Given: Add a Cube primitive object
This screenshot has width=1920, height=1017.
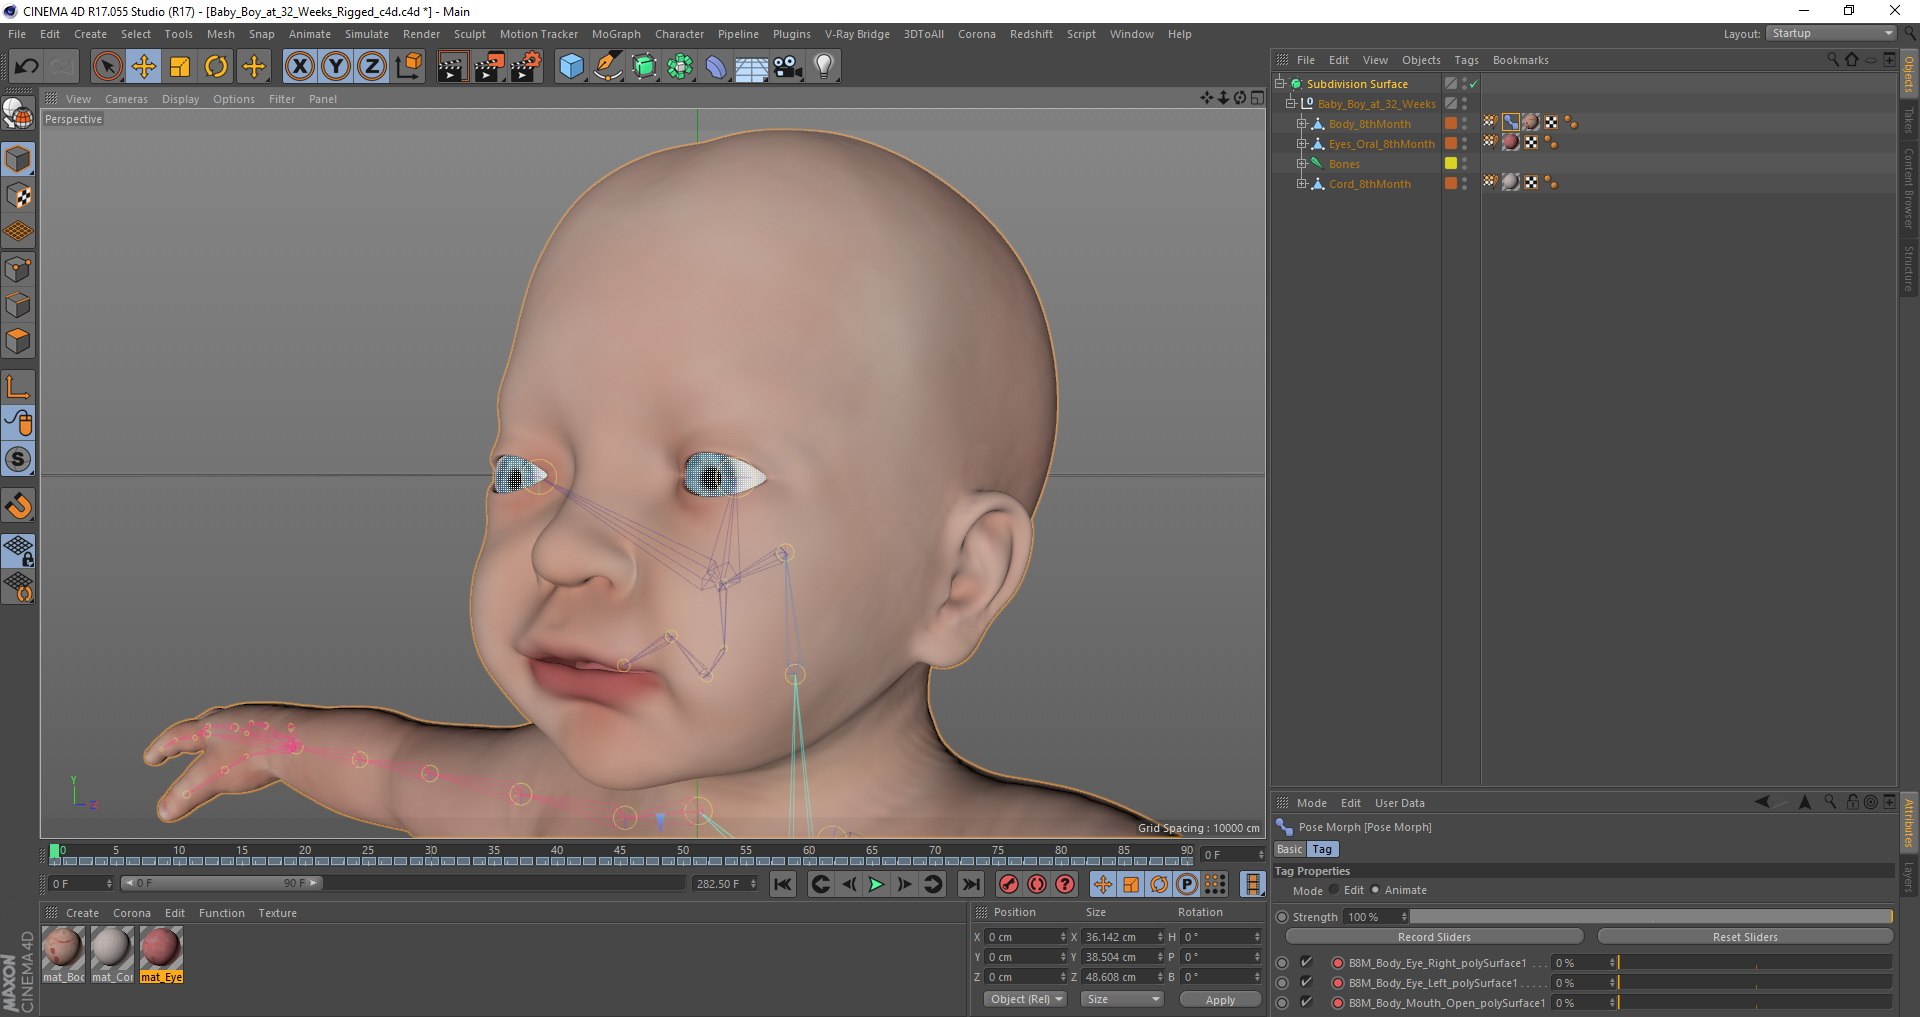Looking at the screenshot, I should [x=571, y=67].
